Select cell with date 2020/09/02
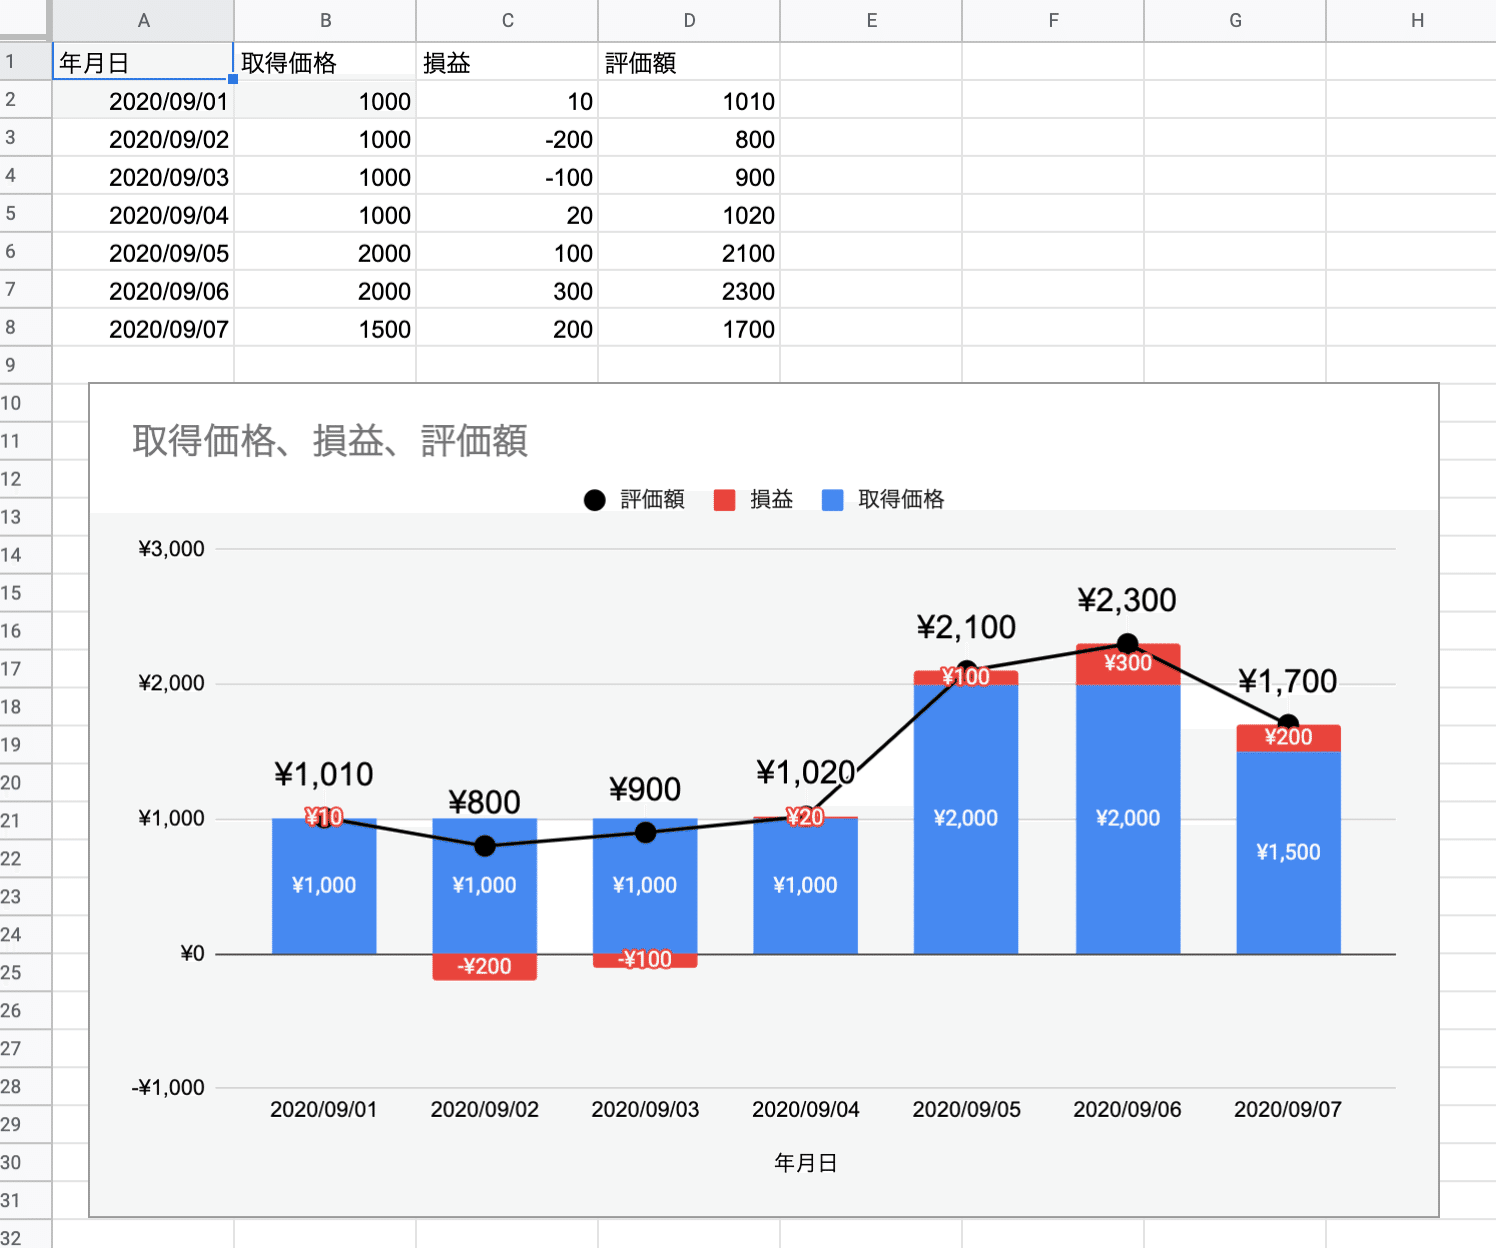This screenshot has height=1248, width=1496. pos(143,139)
